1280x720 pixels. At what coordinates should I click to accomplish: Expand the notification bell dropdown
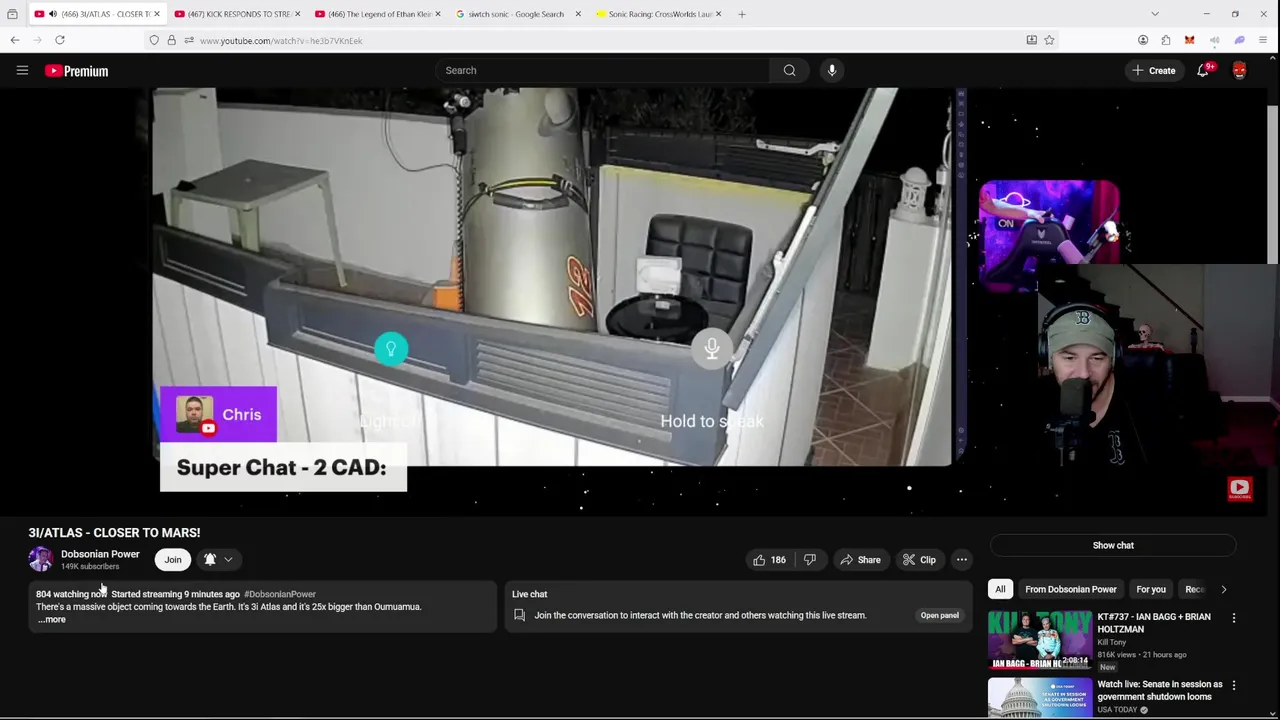(x=218, y=560)
